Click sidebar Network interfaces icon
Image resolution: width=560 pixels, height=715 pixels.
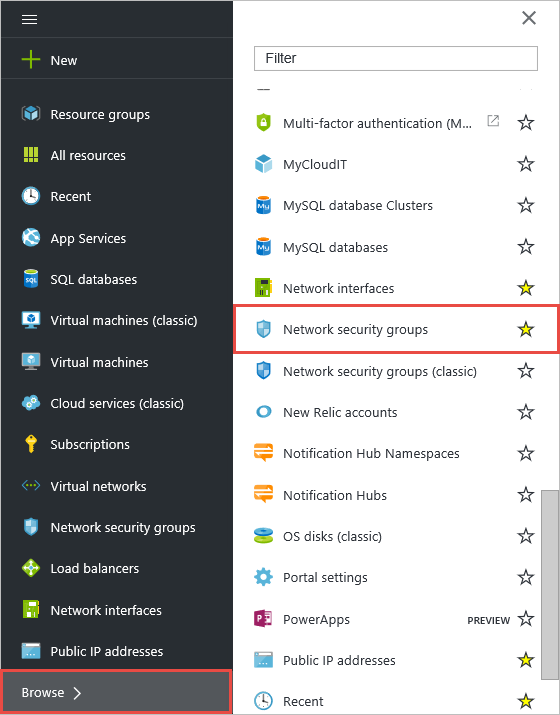(x=31, y=609)
